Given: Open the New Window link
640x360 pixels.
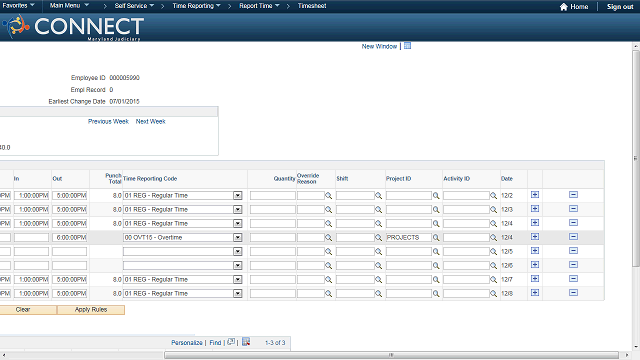Looking at the screenshot, I should (x=379, y=47).
